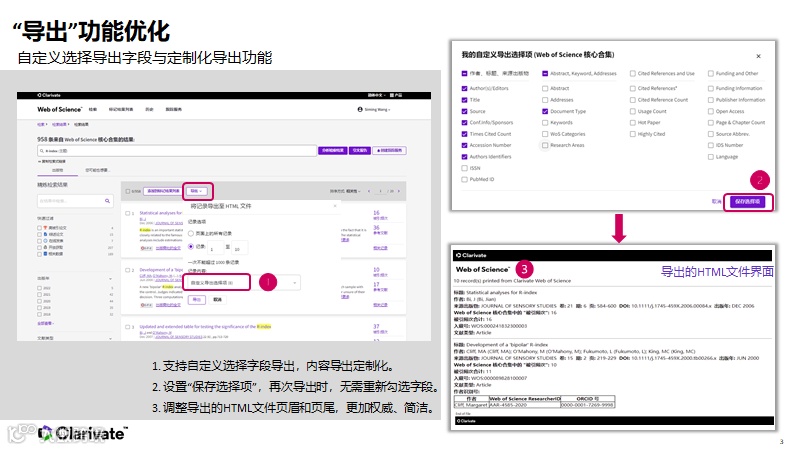Image resolution: width=800 pixels, height=450 pixels.
Task: Toggle the Author(s)/Editors checkbox
Action: pos(464,88)
